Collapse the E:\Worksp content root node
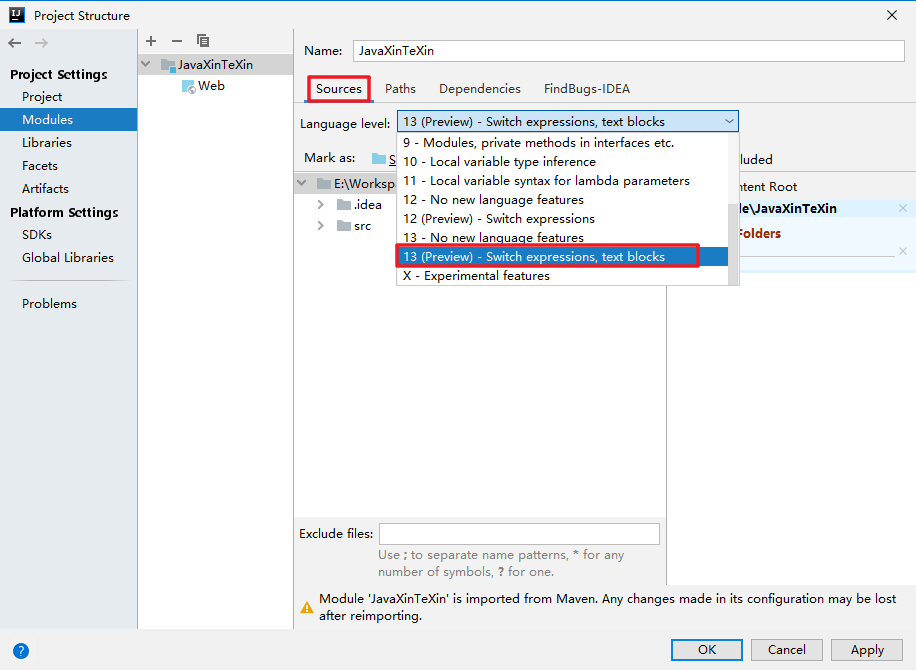 [301, 183]
